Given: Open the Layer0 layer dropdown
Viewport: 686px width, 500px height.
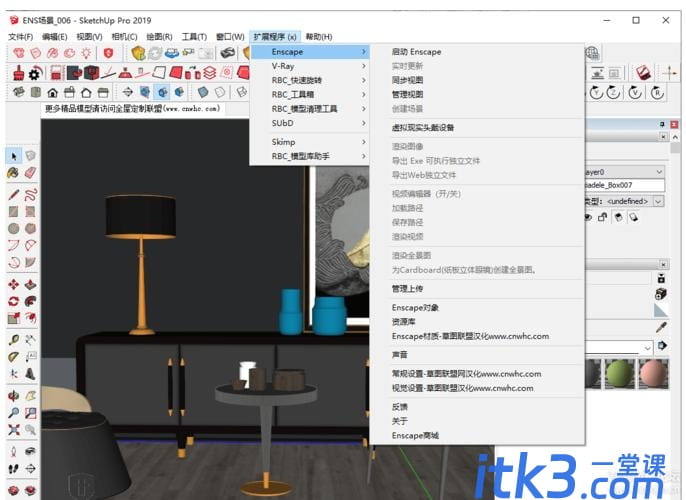Looking at the screenshot, I should point(625,172).
